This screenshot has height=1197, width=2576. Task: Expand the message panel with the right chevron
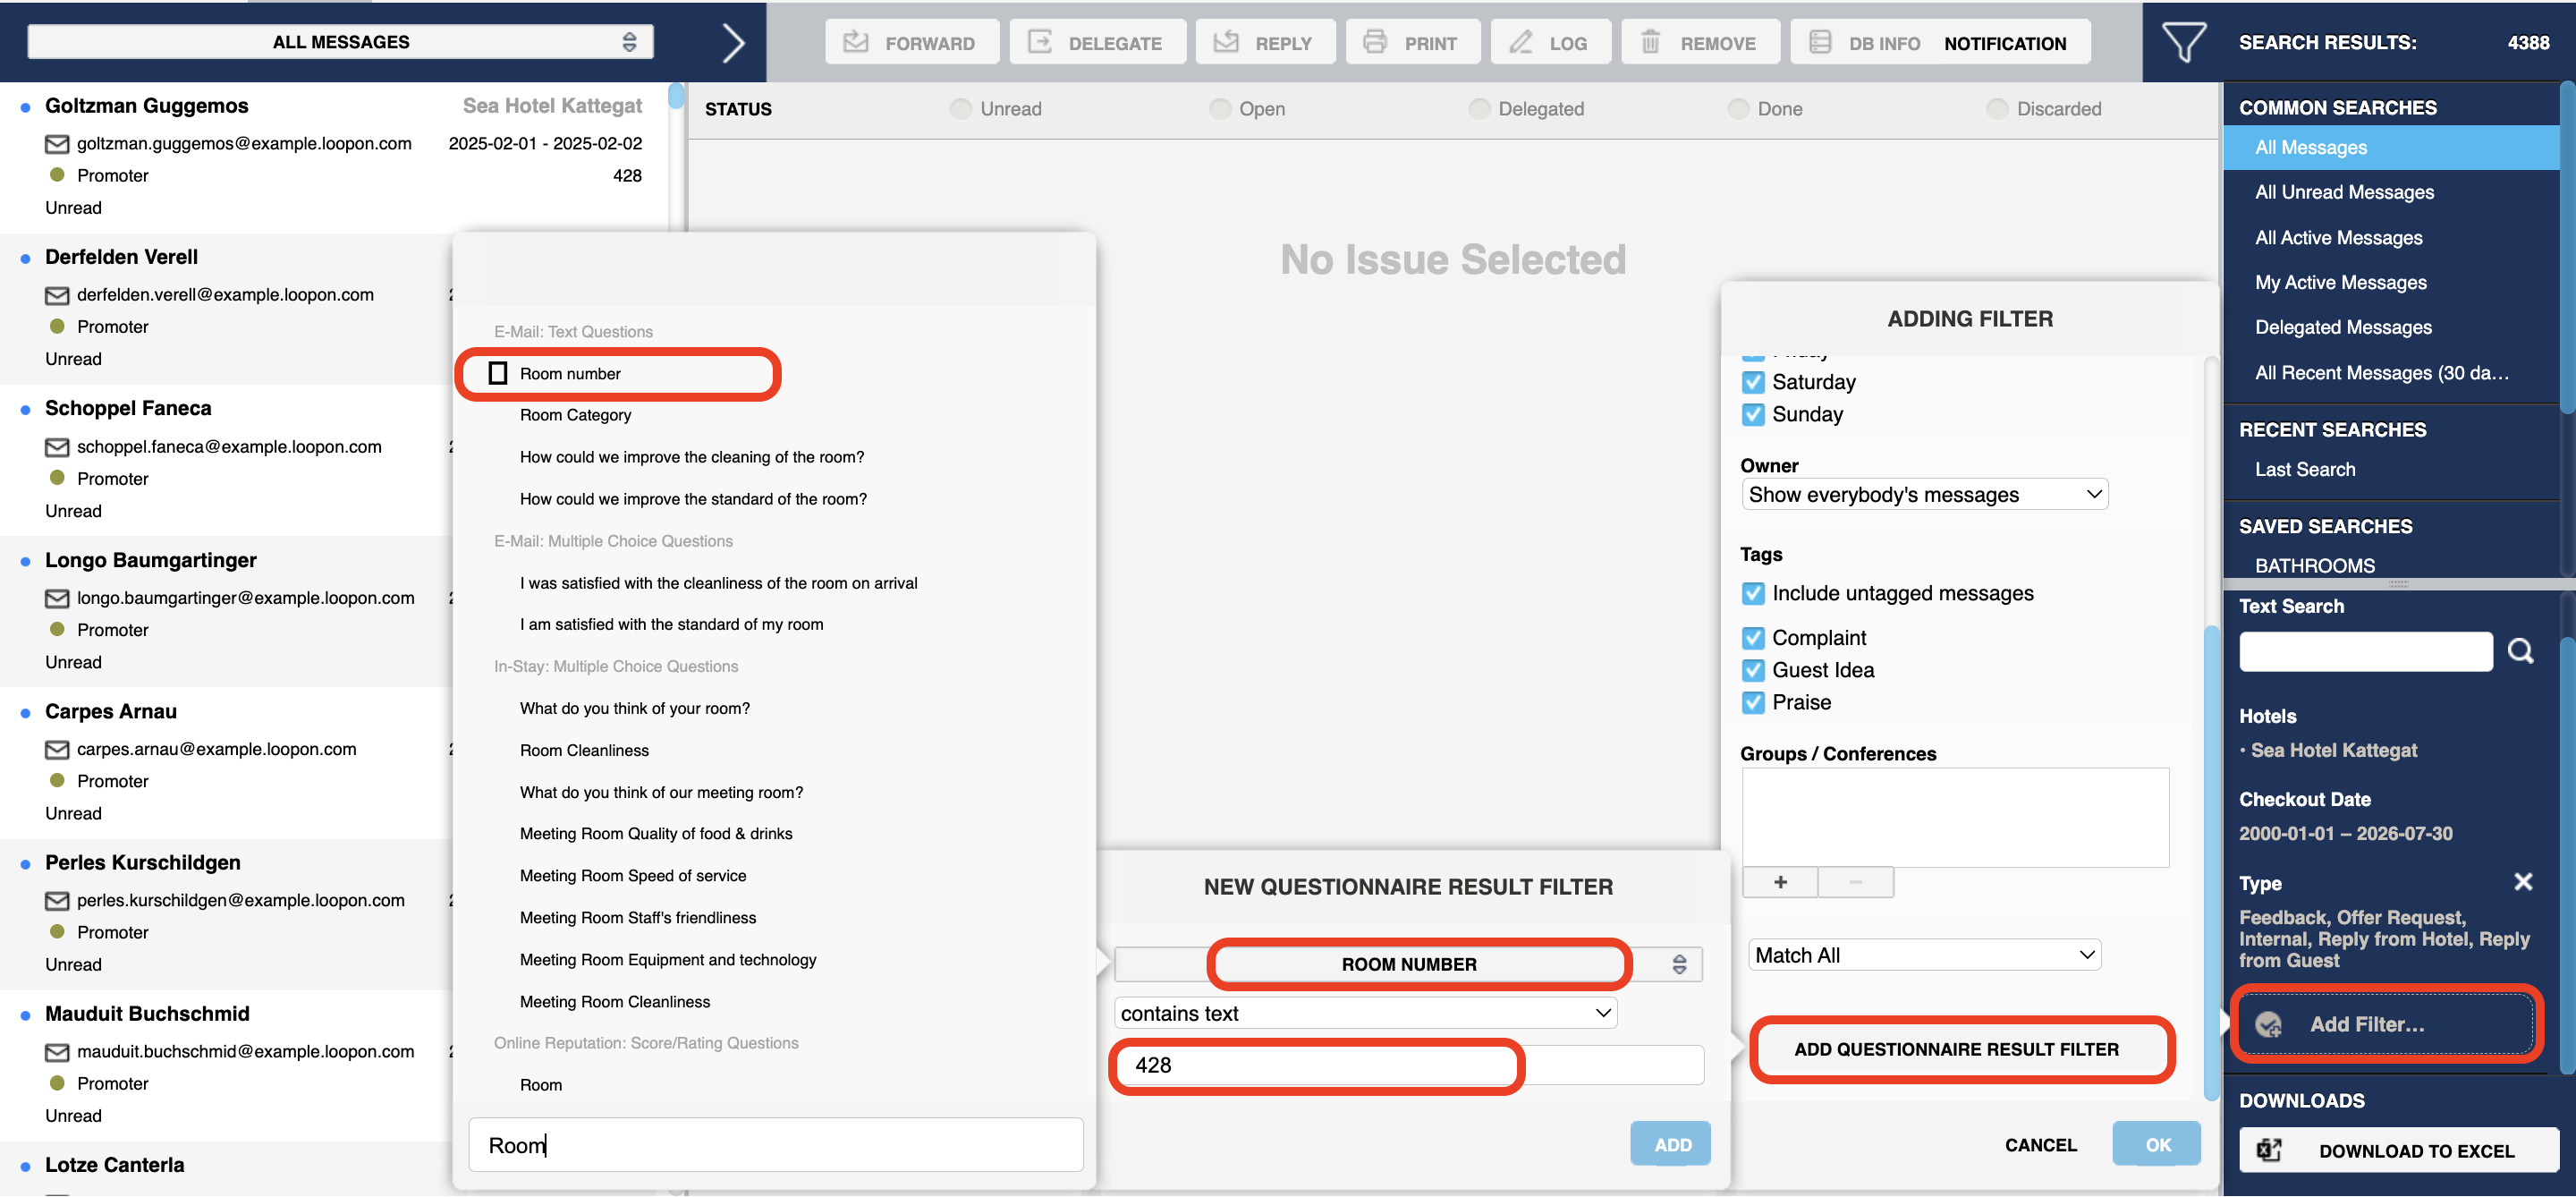733,43
